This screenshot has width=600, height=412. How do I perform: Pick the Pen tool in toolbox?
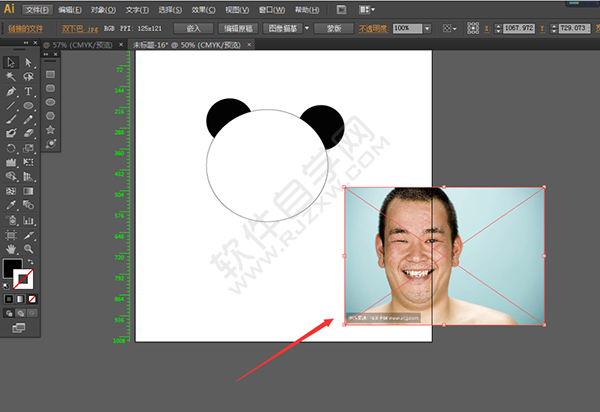click(11, 91)
